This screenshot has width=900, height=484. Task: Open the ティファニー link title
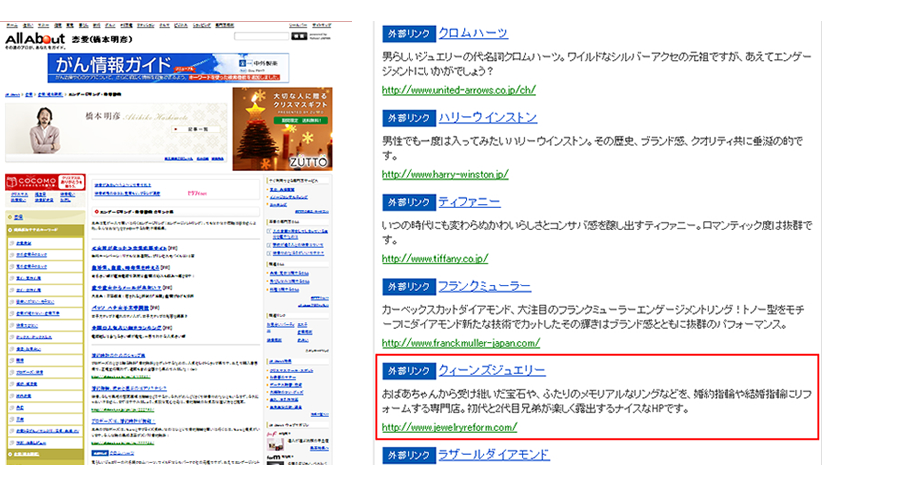(469, 202)
